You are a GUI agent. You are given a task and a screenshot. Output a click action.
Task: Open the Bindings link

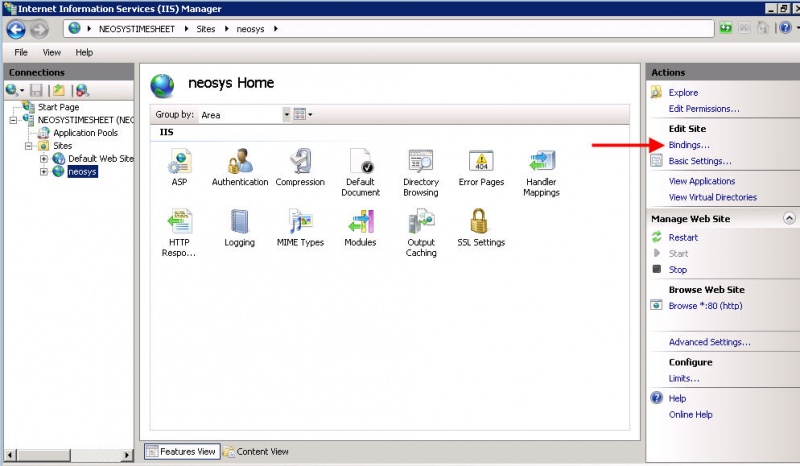[x=689, y=145]
